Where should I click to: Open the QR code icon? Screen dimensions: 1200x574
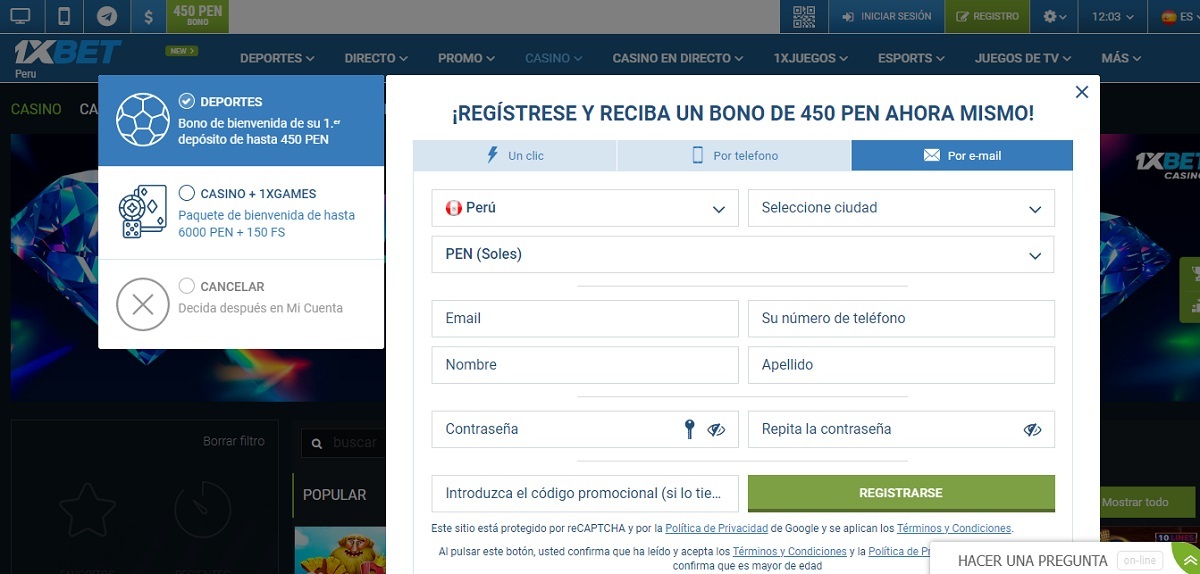pyautogui.click(x=804, y=16)
